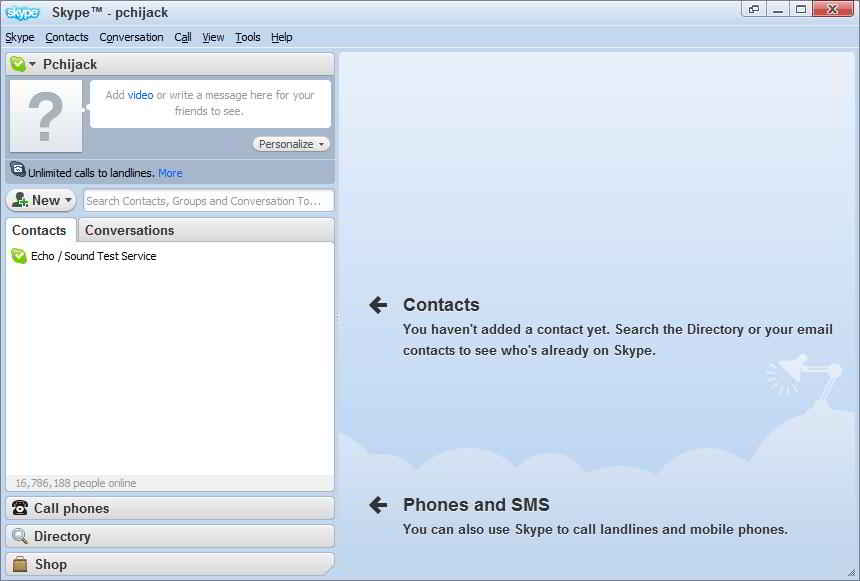Close the Skype window
Viewport: 860px width, 581px height.
coord(833,9)
